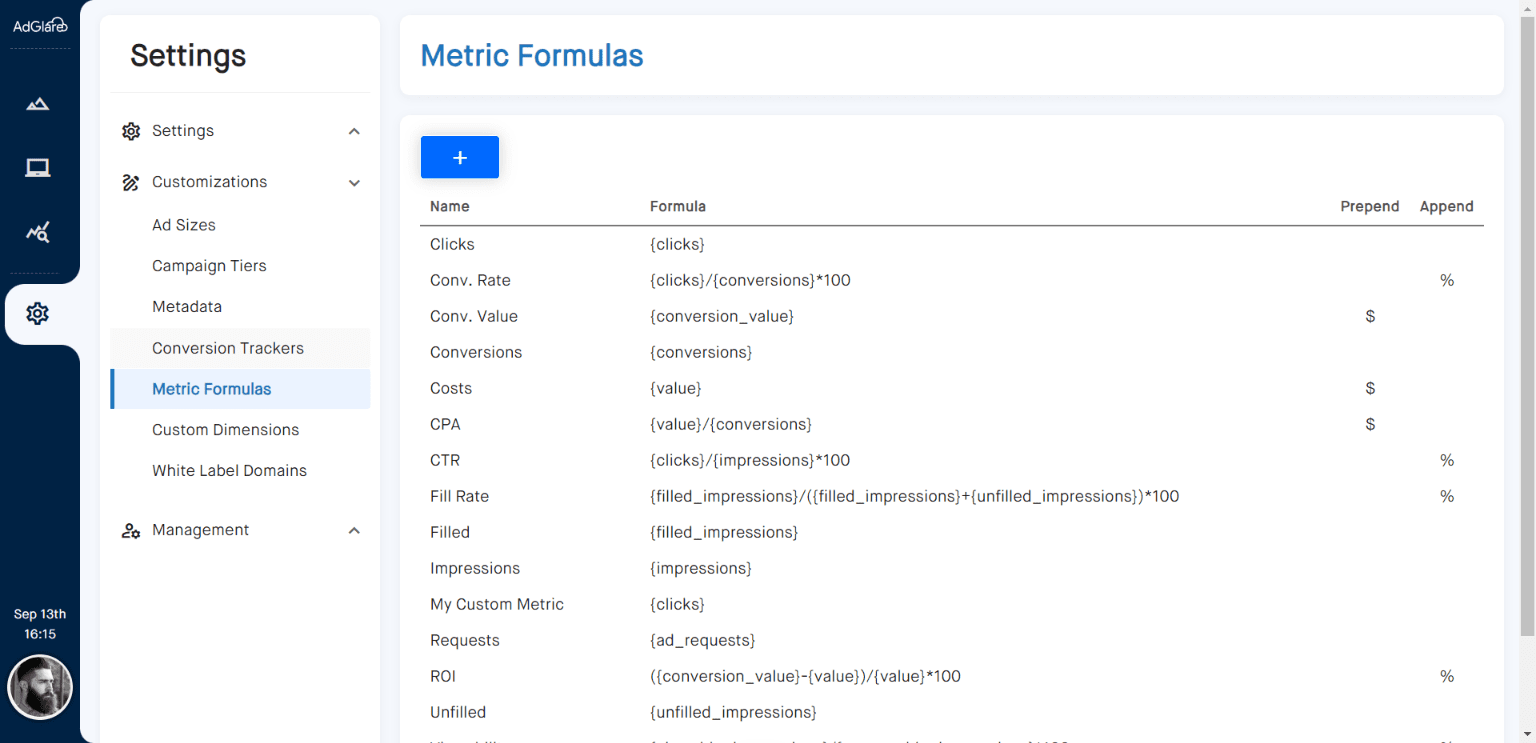Navigate to White Label Domains
The width and height of the screenshot is (1536, 743).
229,470
